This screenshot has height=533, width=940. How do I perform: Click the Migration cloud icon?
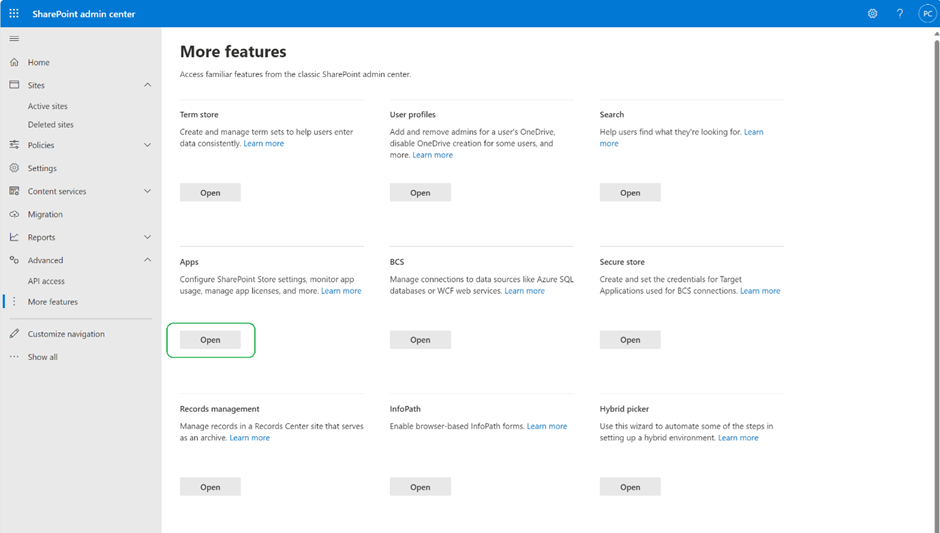click(x=14, y=214)
